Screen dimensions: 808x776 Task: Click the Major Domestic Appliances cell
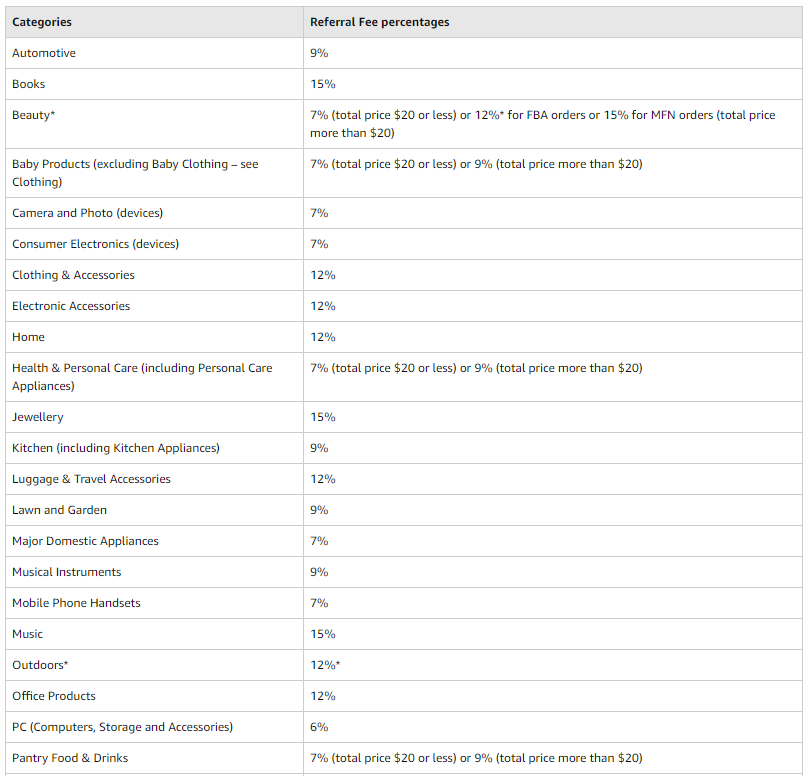click(x=85, y=541)
